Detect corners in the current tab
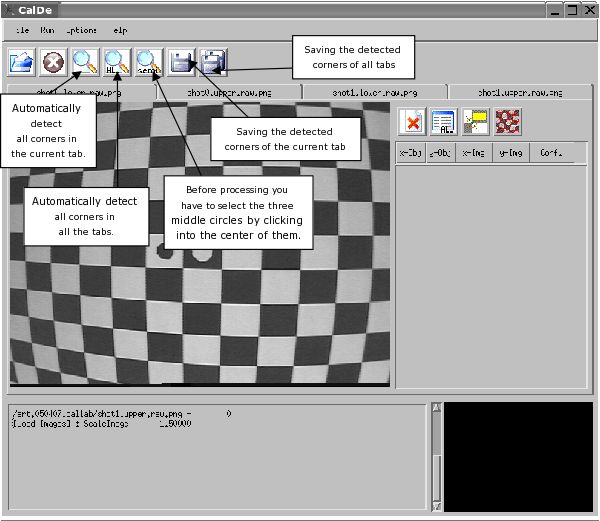 click(x=85, y=62)
